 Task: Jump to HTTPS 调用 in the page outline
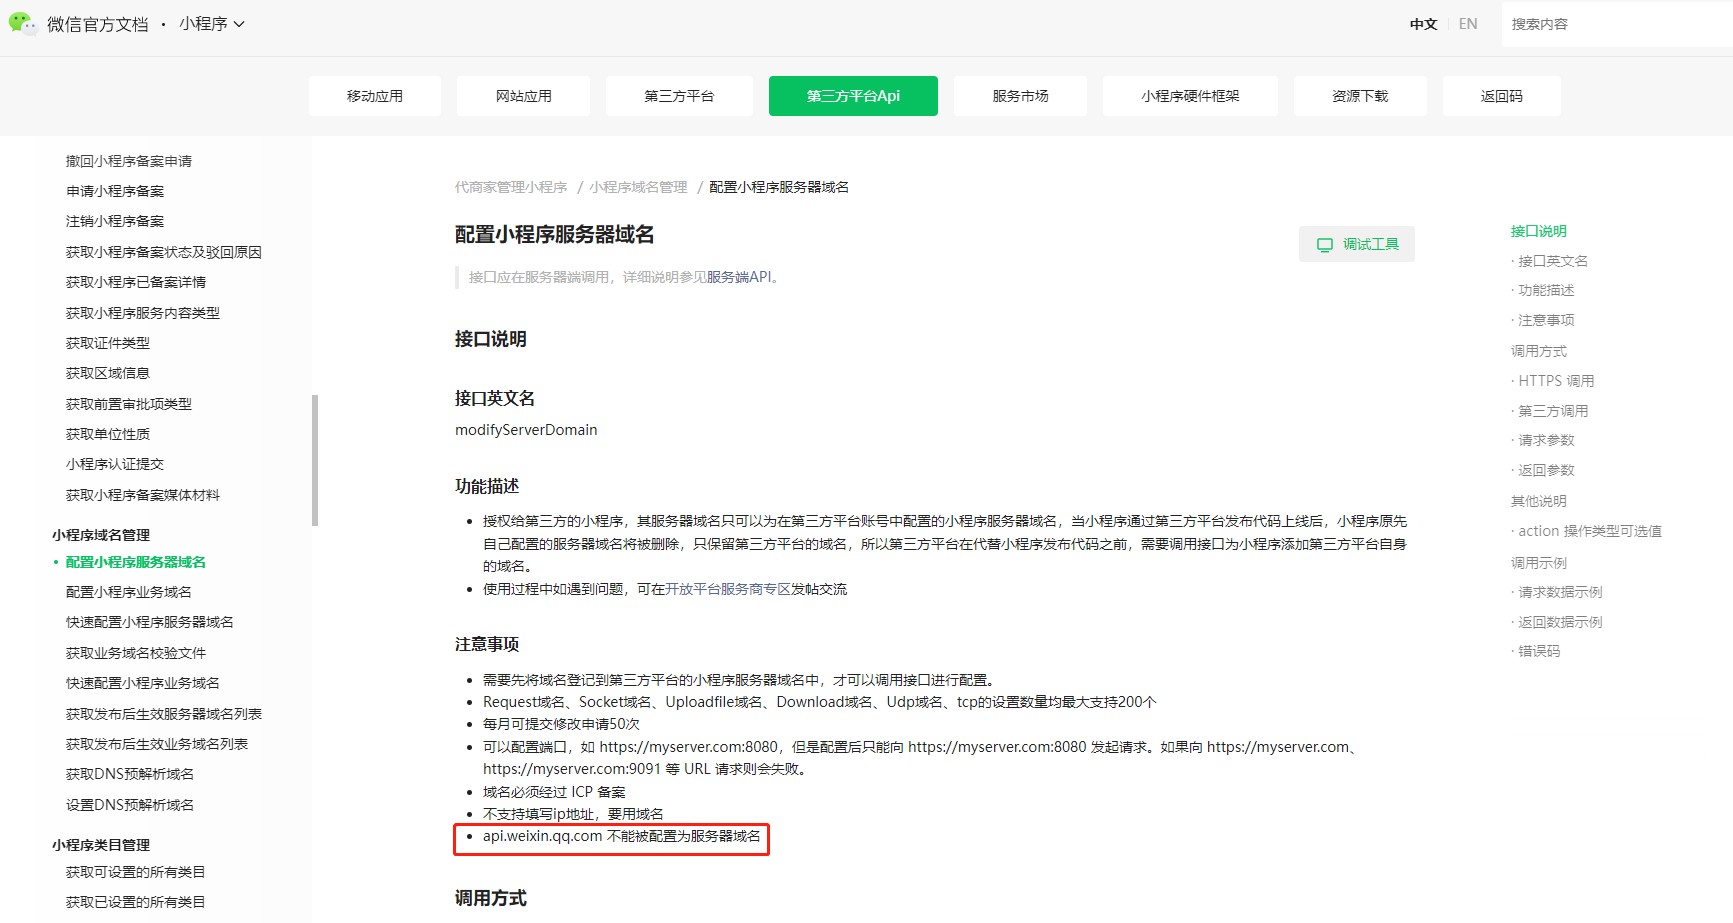tap(1556, 381)
